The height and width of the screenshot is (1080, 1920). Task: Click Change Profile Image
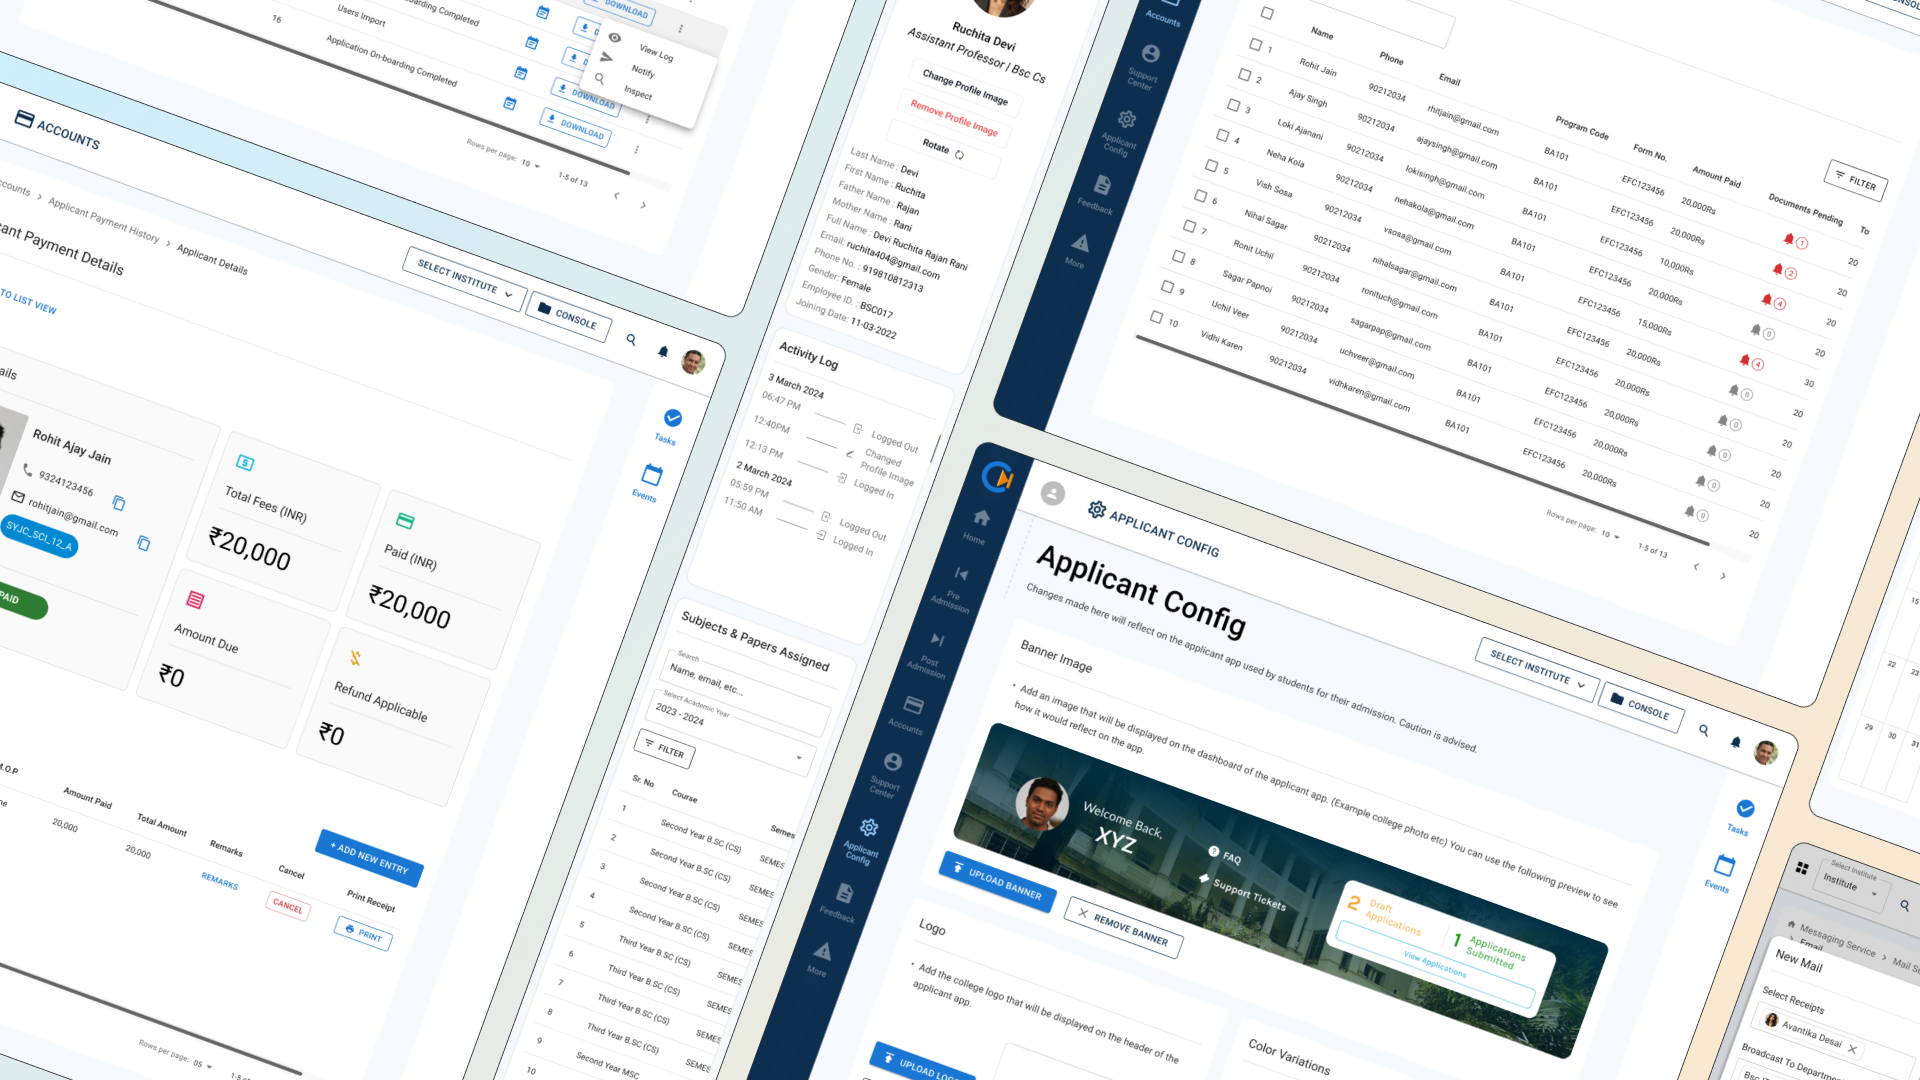coord(964,87)
